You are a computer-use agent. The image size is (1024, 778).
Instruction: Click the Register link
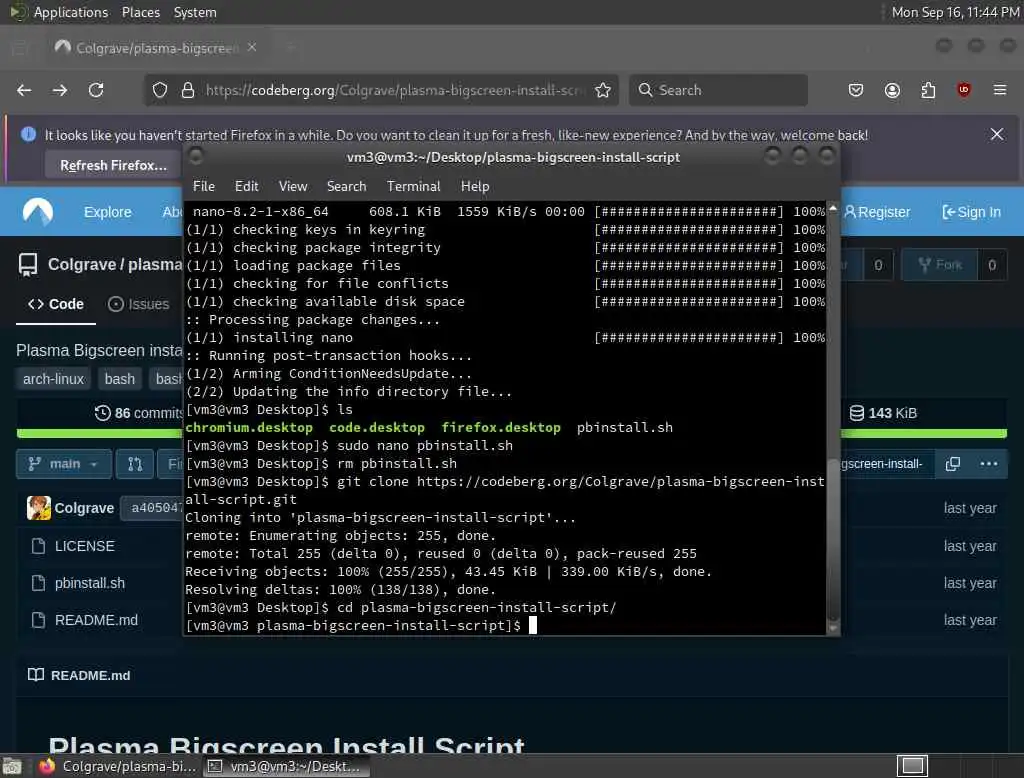point(876,212)
